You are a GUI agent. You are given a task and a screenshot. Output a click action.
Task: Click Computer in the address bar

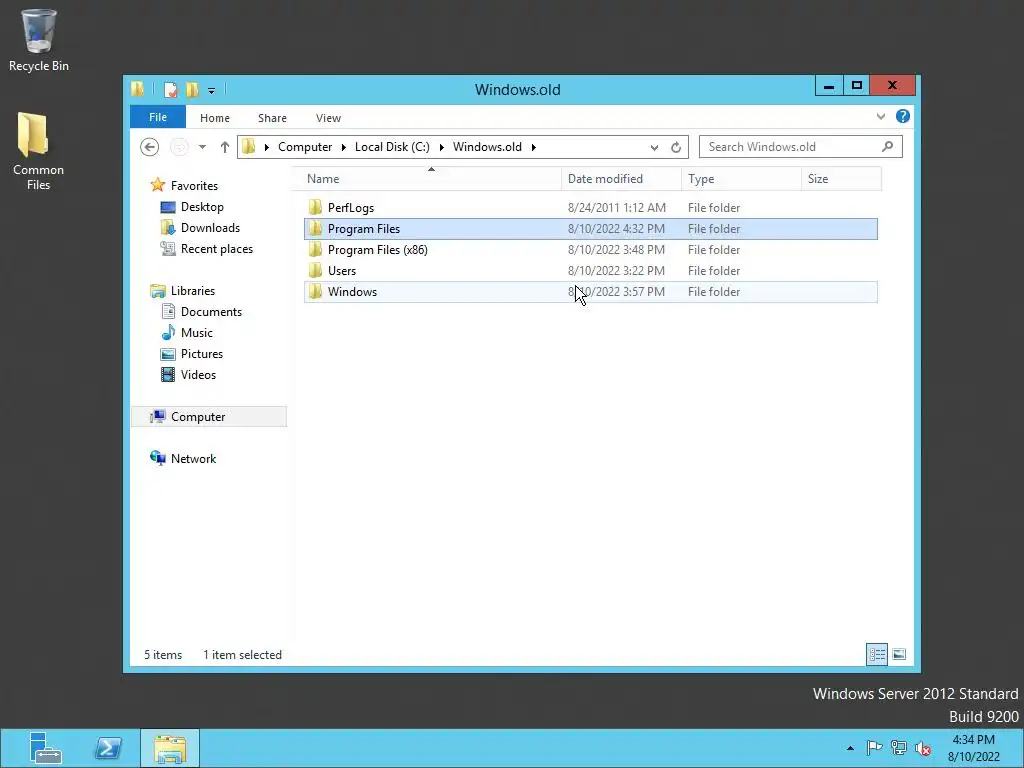pos(305,147)
